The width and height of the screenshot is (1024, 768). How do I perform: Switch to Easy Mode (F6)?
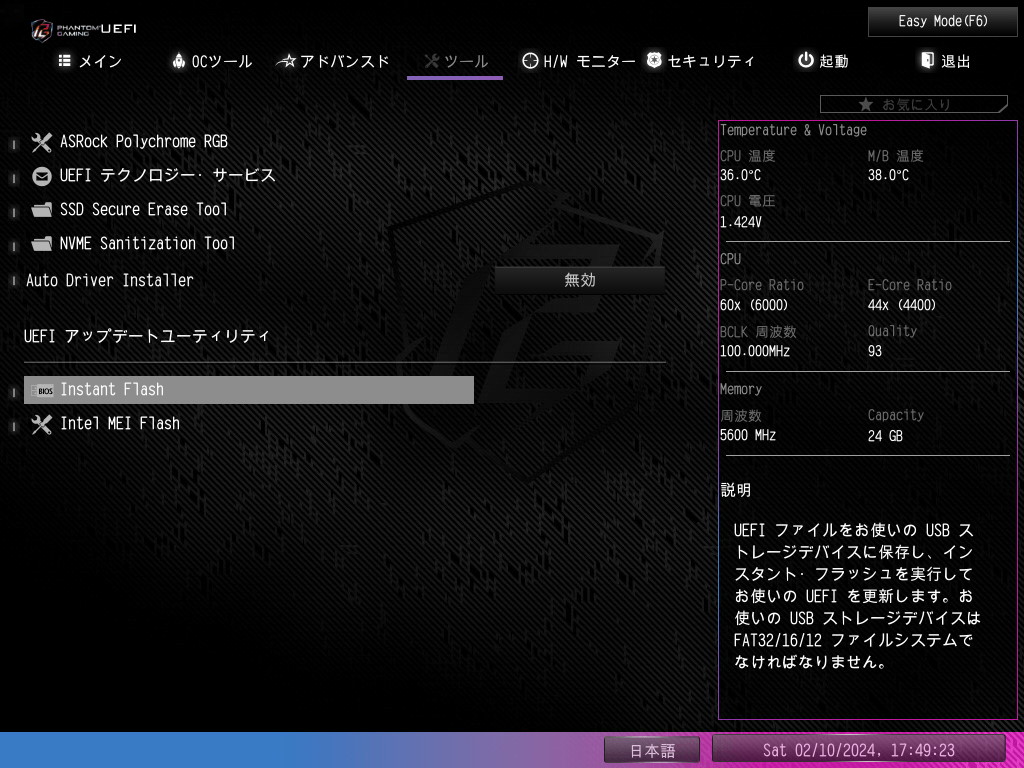tap(942, 22)
